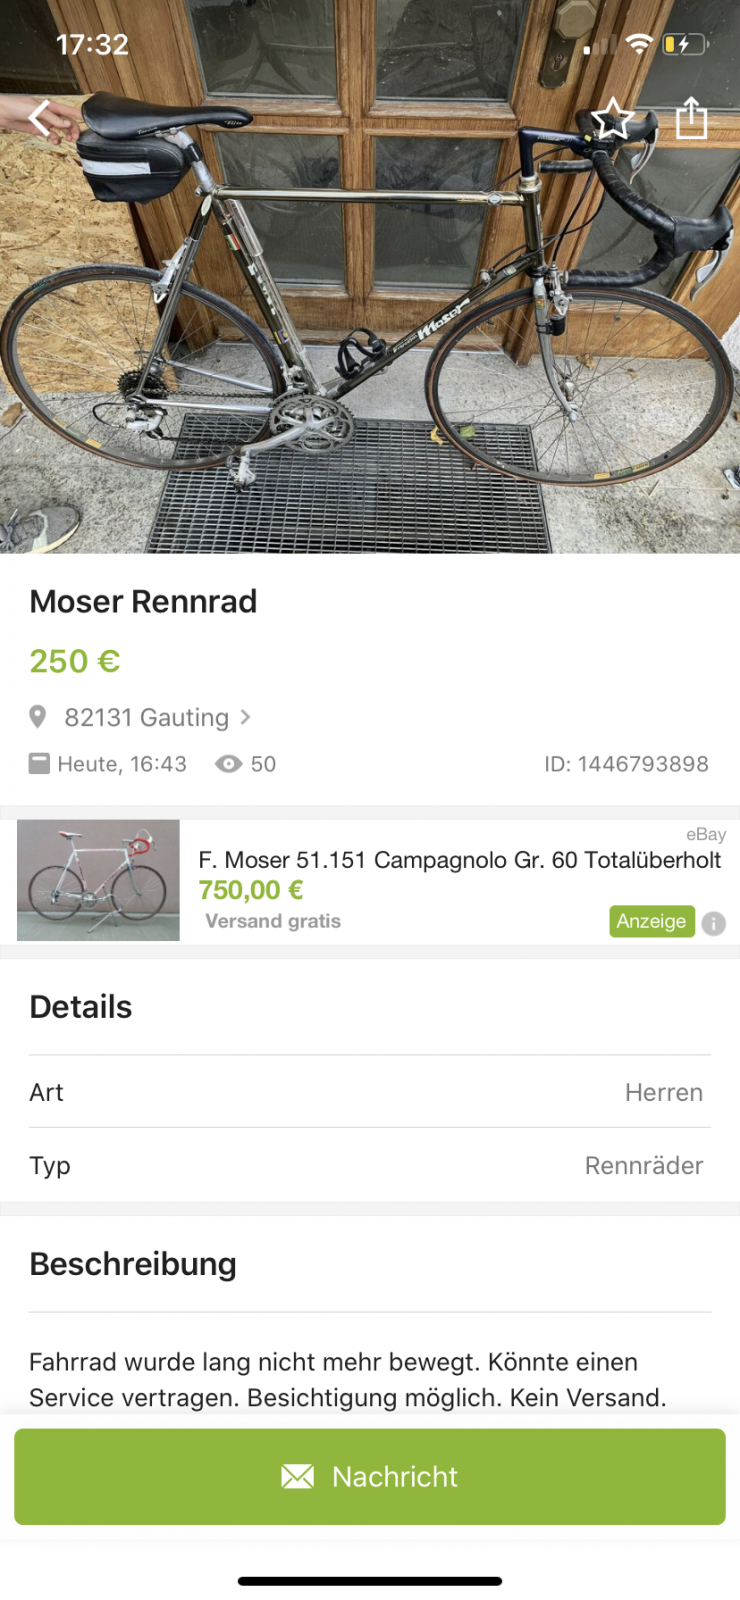This screenshot has height=1600, width=740.
Task: Tap the envelope icon on Nachricht
Action: coord(297,1476)
